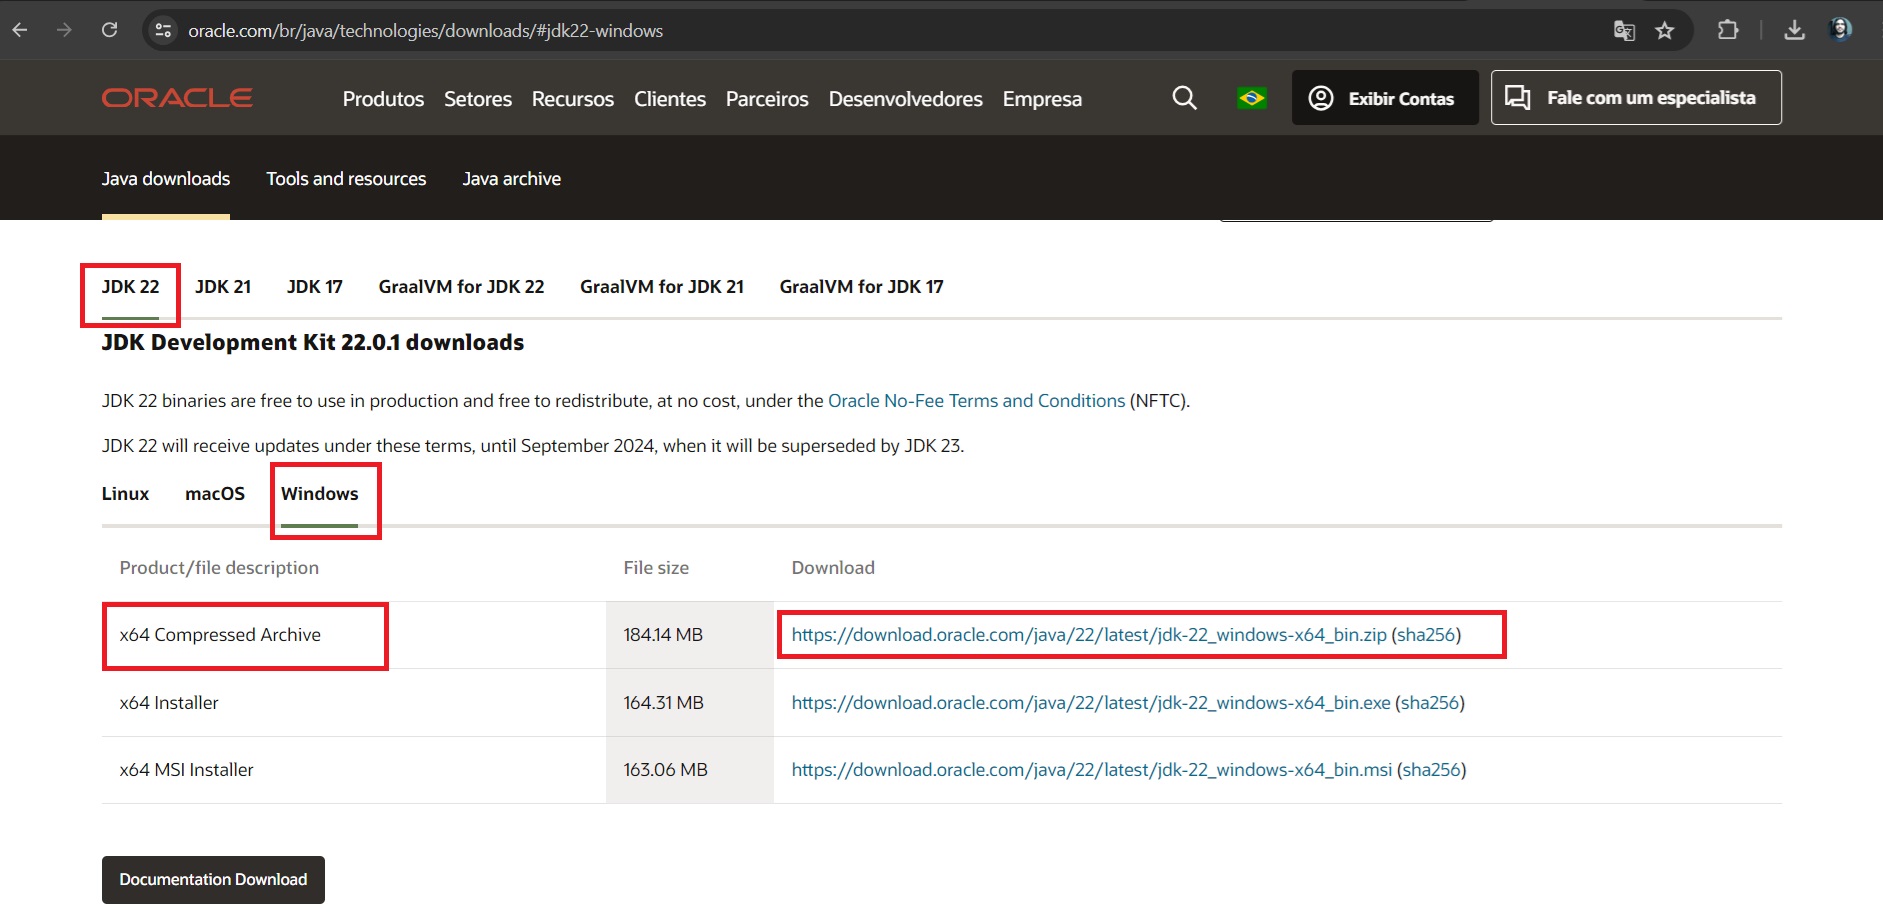Open the chat icon beside Fale com um especialista
This screenshot has width=1883, height=918.
click(x=1518, y=98)
